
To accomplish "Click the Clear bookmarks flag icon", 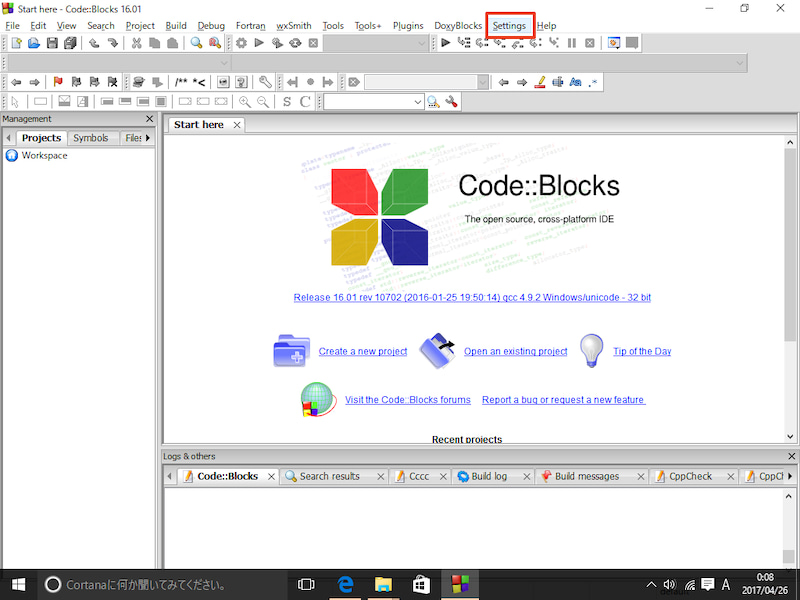I will click(x=112, y=82).
